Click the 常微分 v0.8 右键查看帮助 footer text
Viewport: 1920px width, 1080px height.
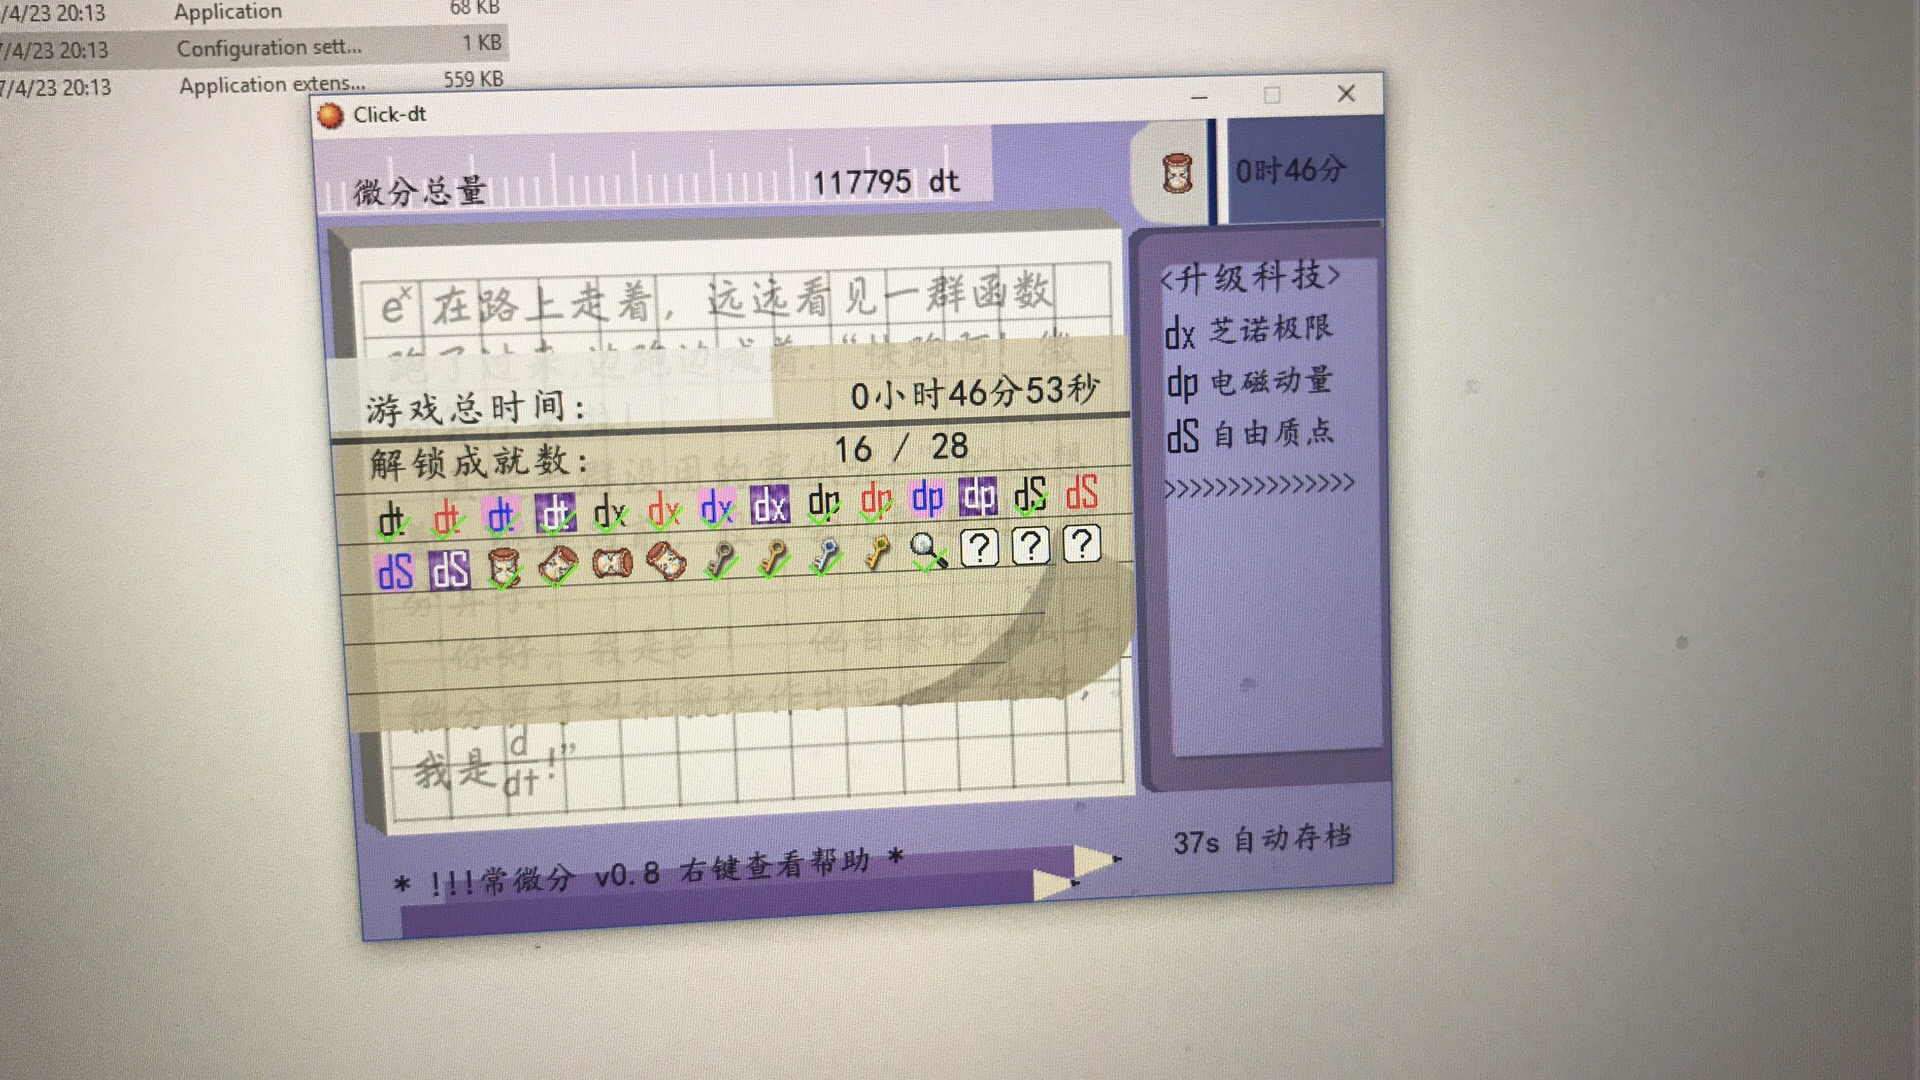point(648,871)
